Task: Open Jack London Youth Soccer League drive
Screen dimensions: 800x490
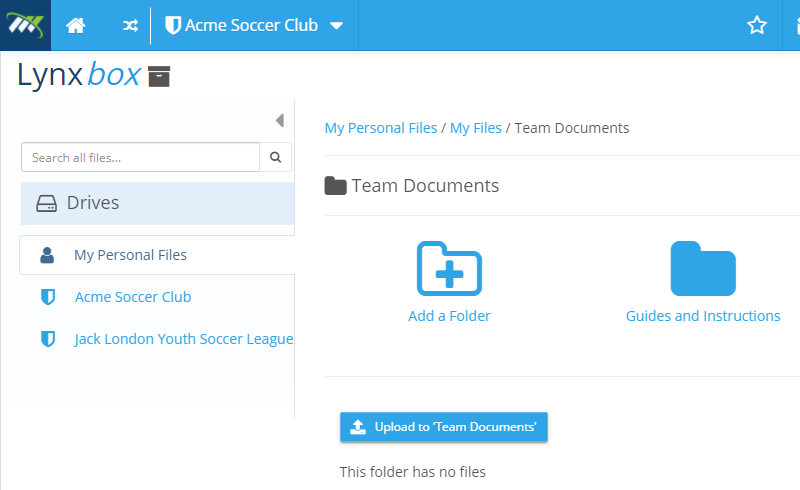Action: point(184,339)
